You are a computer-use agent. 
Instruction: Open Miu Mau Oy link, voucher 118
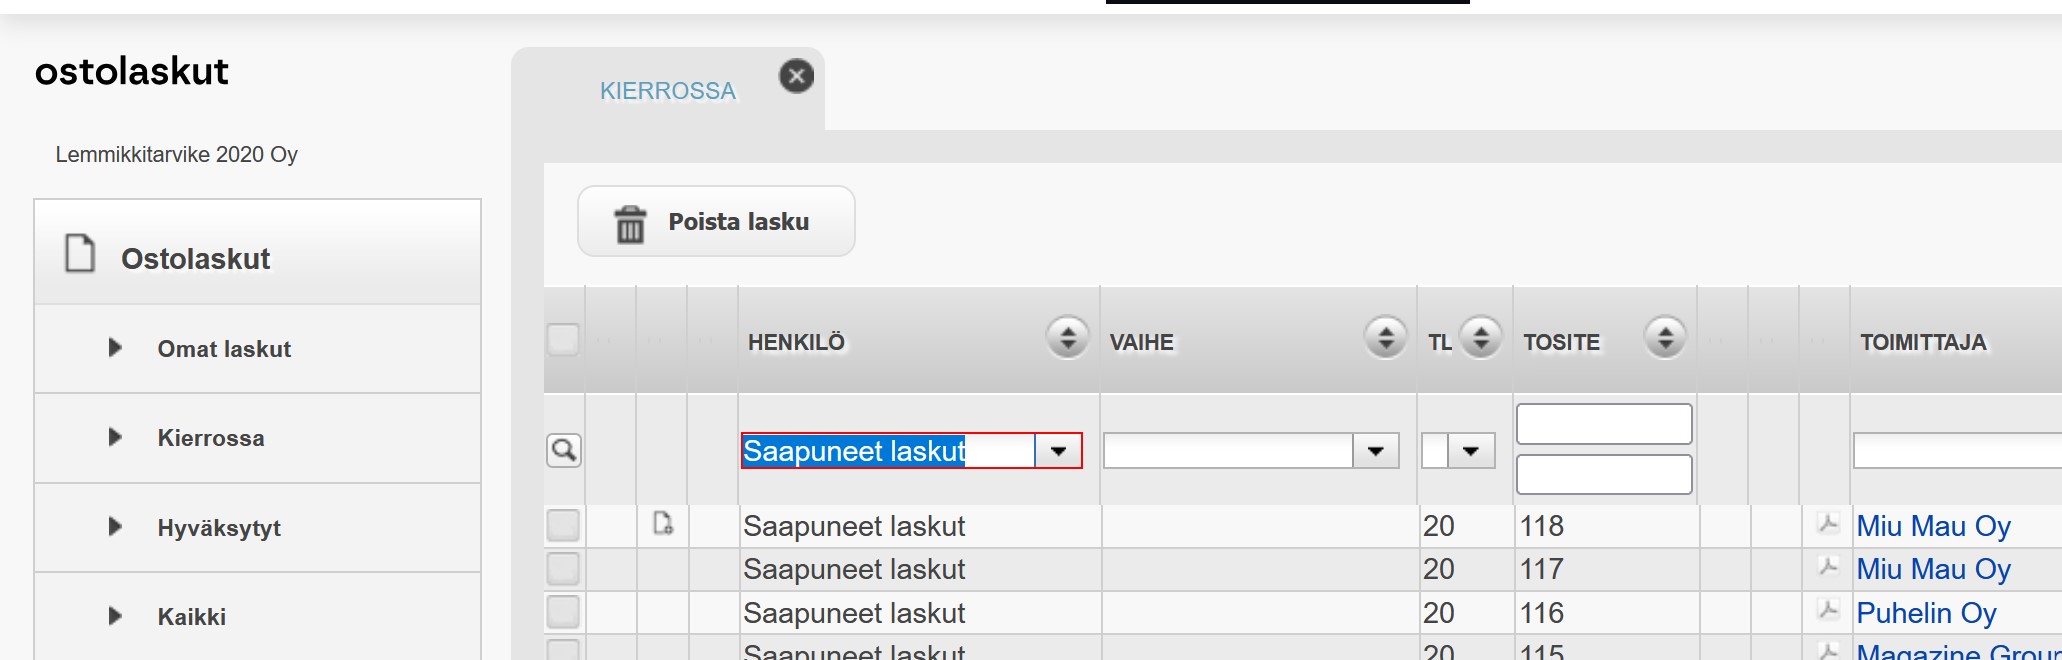(1933, 526)
